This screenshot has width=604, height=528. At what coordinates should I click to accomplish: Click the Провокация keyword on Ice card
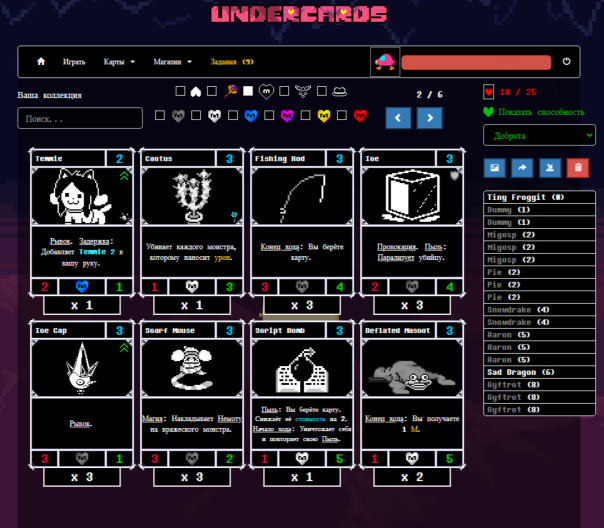click(x=397, y=247)
